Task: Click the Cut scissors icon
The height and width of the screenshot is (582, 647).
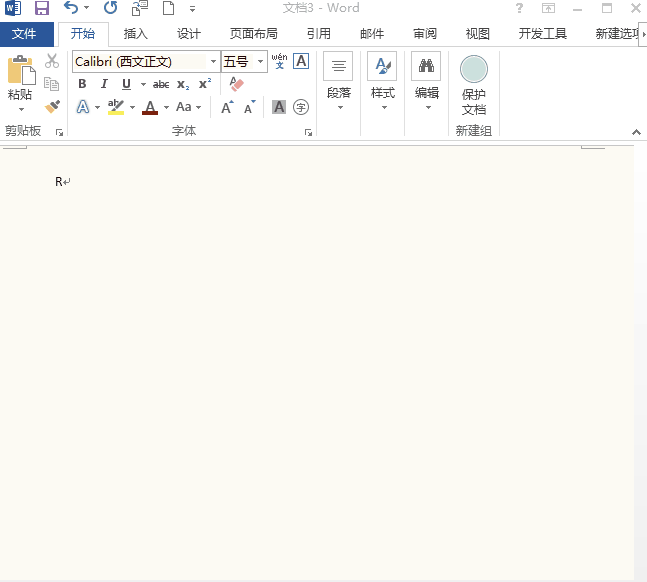Action: tap(52, 62)
